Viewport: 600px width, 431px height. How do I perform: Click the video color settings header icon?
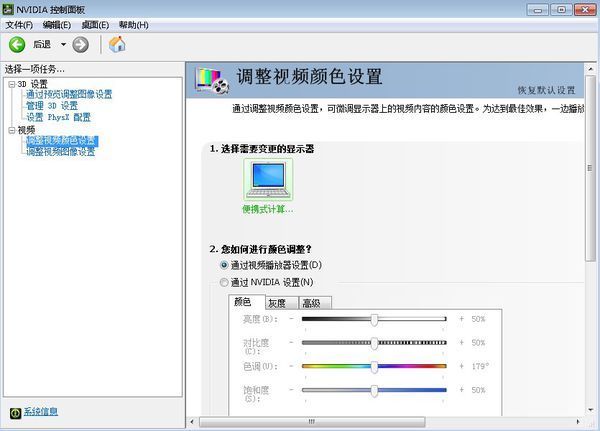[x=212, y=80]
